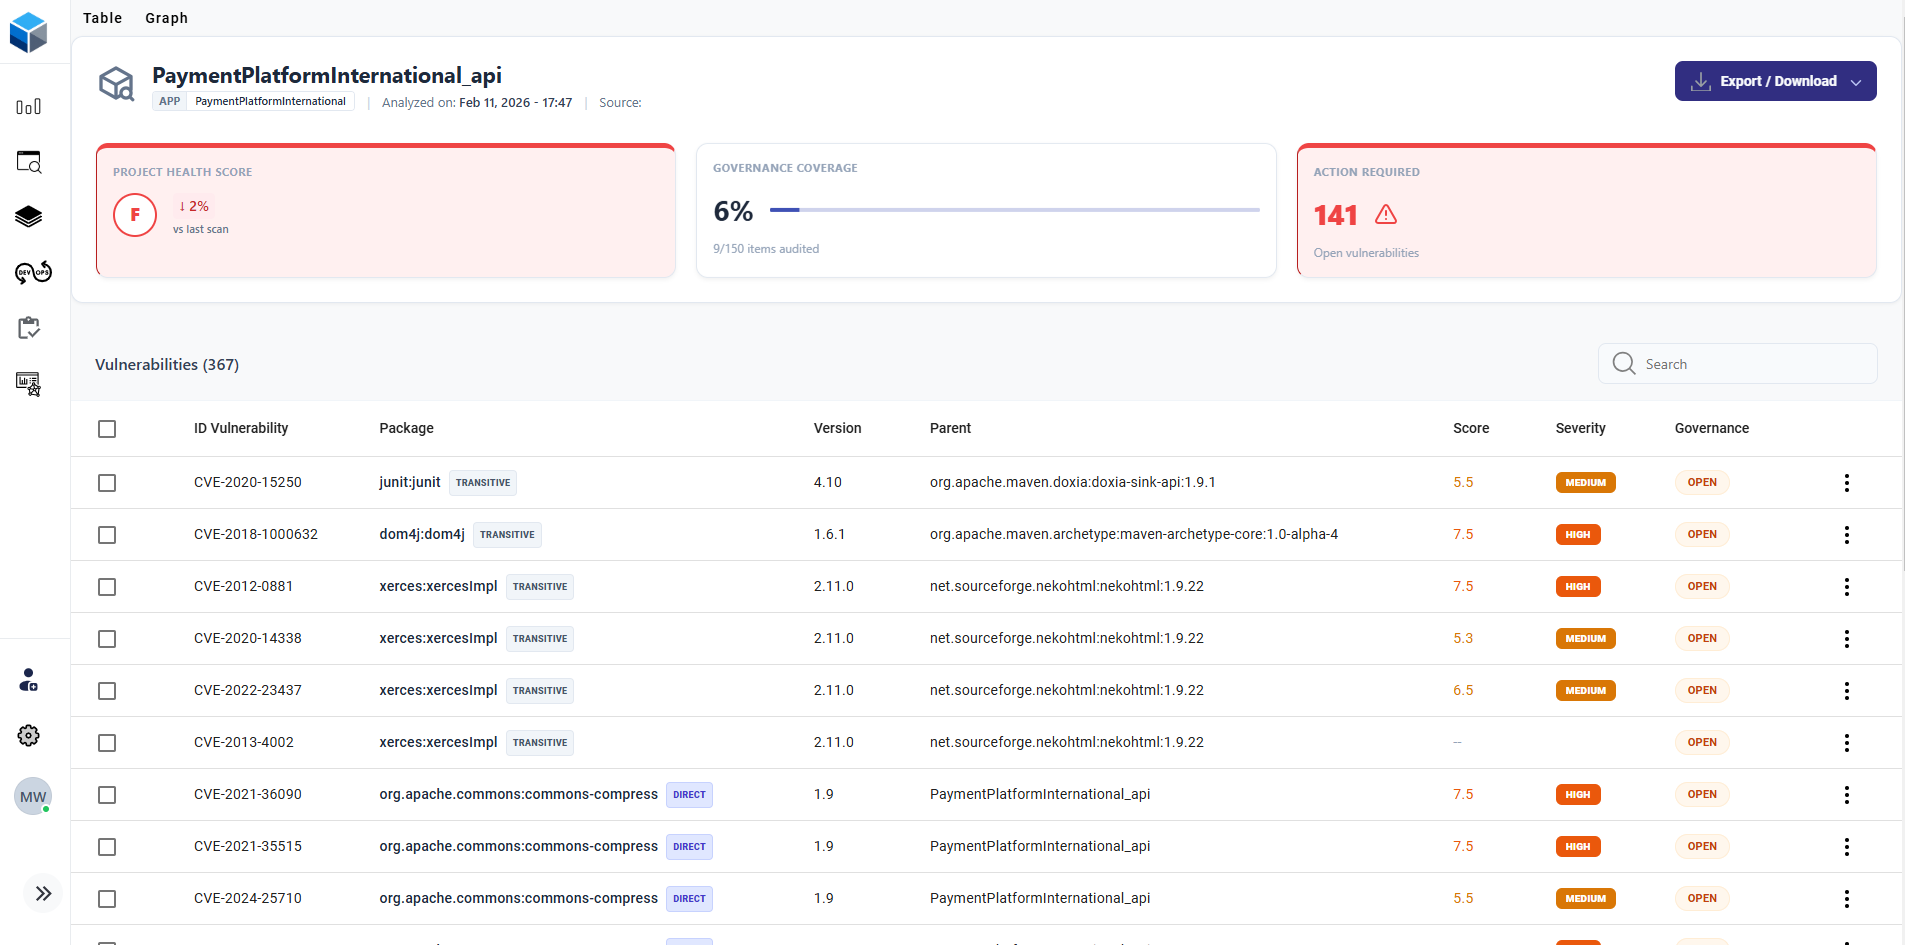Open the browser search sidebar icon
Image resolution: width=1905 pixels, height=945 pixels.
29,162
